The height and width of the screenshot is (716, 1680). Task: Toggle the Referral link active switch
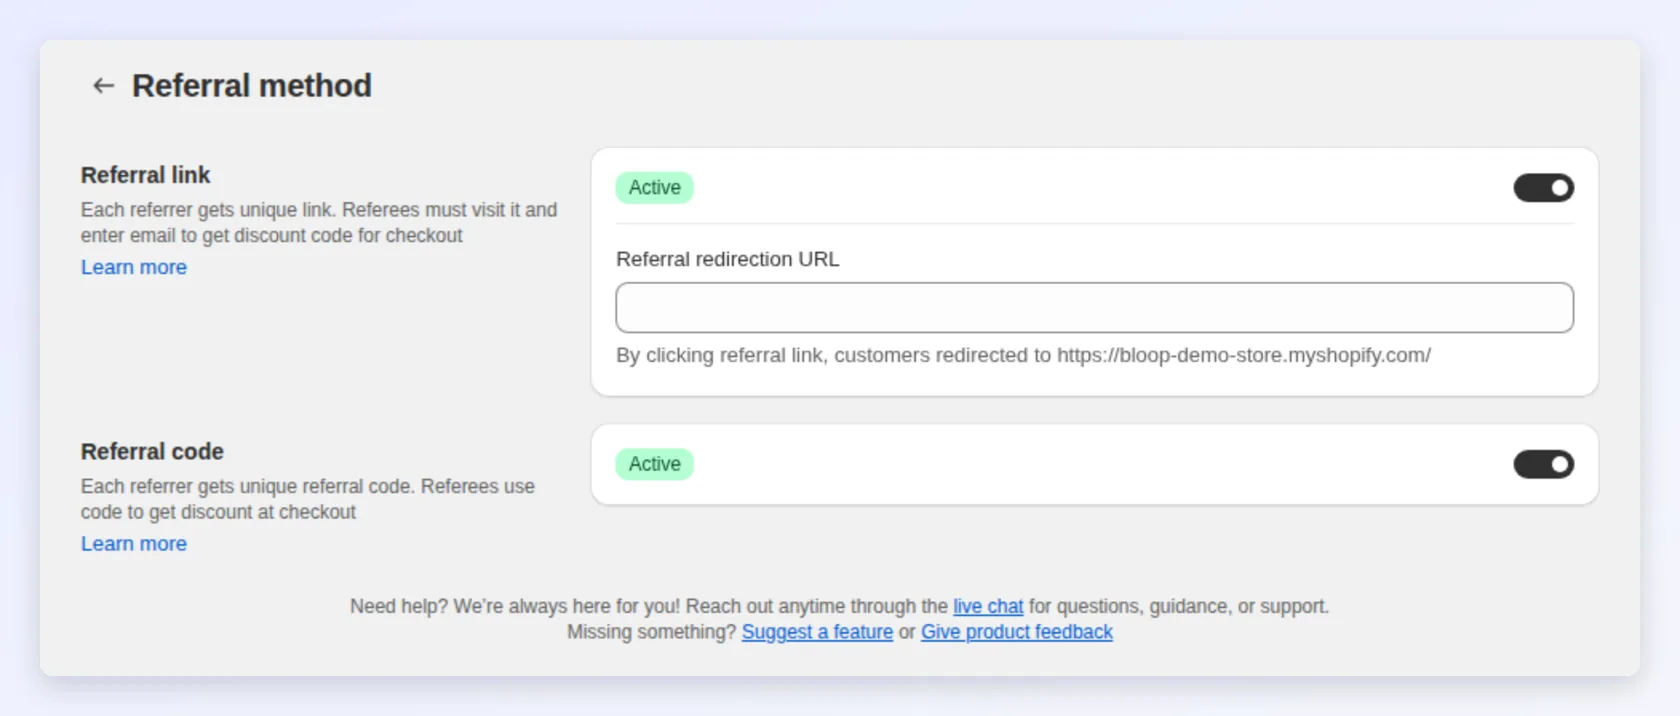[1543, 188]
